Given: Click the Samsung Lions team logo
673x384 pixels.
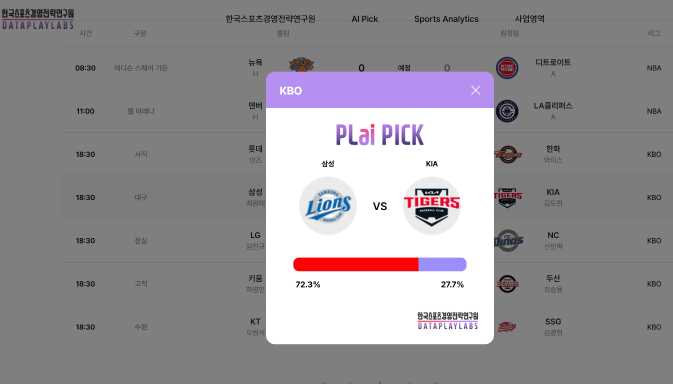Looking at the screenshot, I should (x=328, y=206).
